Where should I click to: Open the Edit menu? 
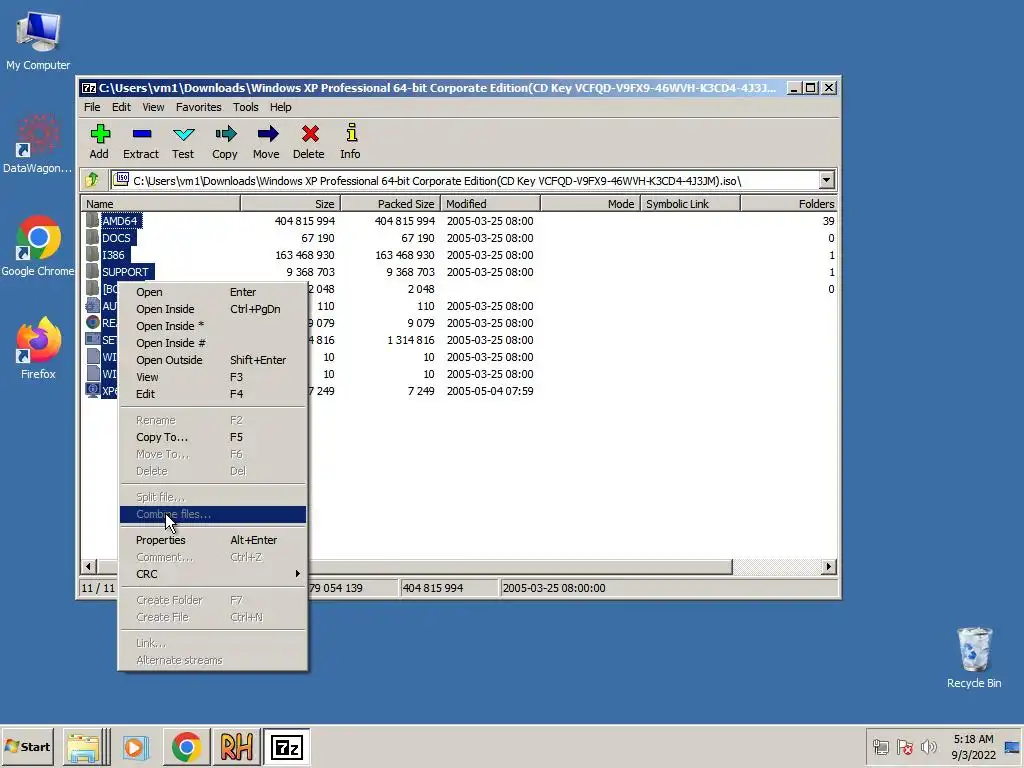121,107
